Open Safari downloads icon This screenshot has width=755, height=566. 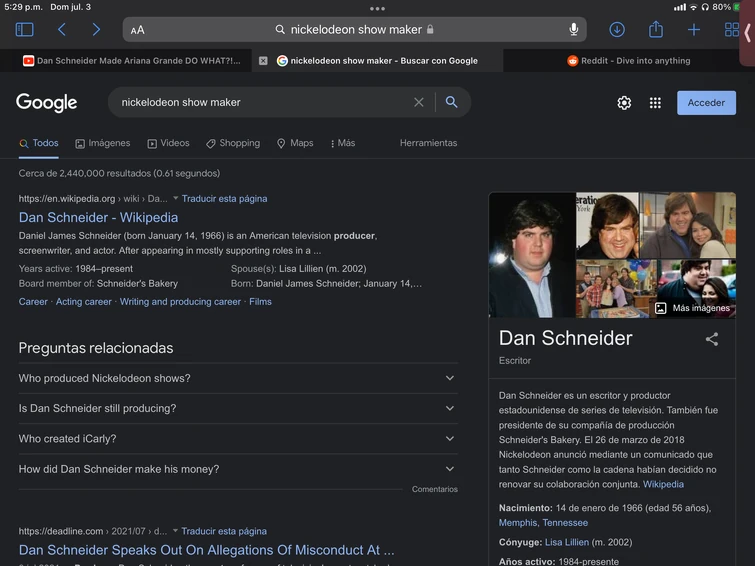(x=617, y=30)
